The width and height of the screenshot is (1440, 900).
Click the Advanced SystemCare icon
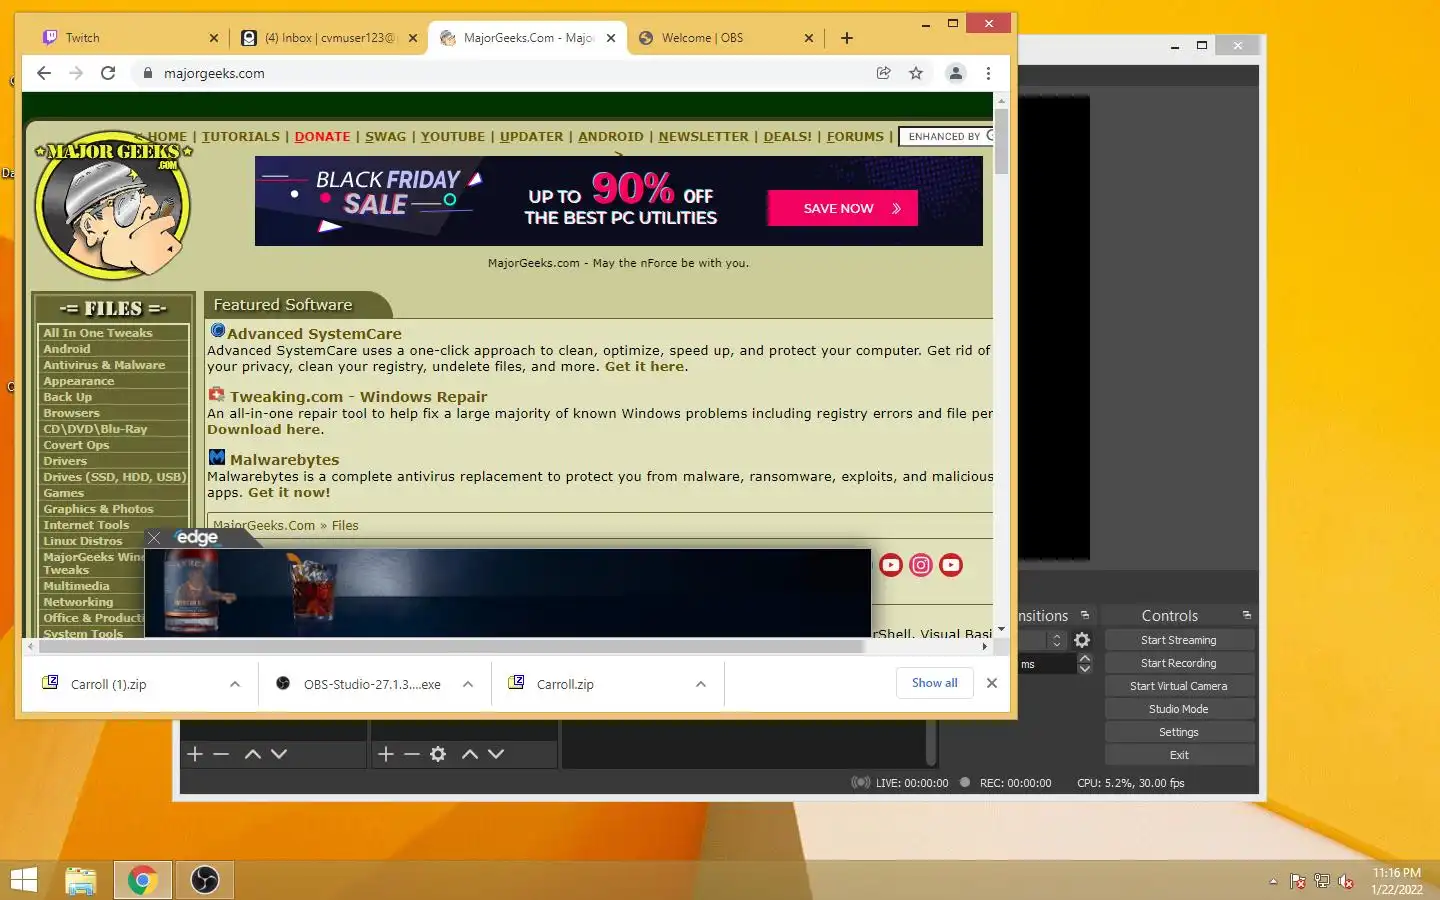[x=217, y=331]
